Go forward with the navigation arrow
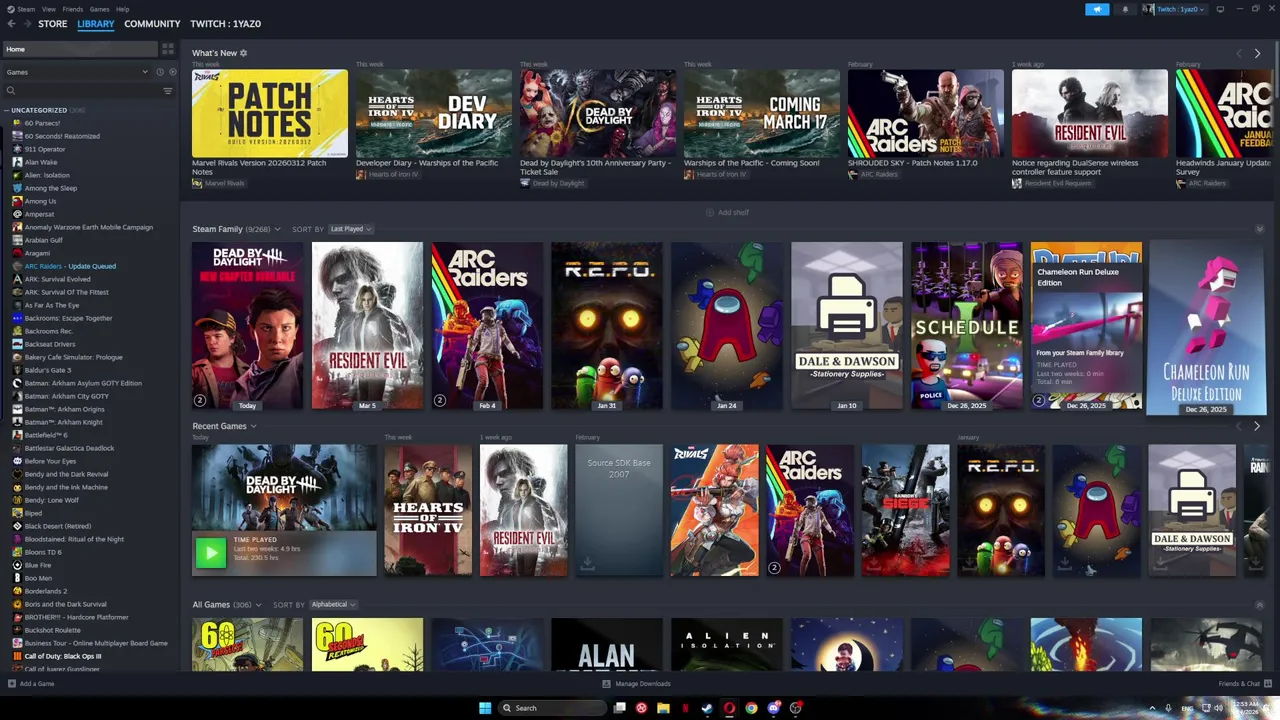This screenshot has width=1280, height=720. click(x=27, y=24)
